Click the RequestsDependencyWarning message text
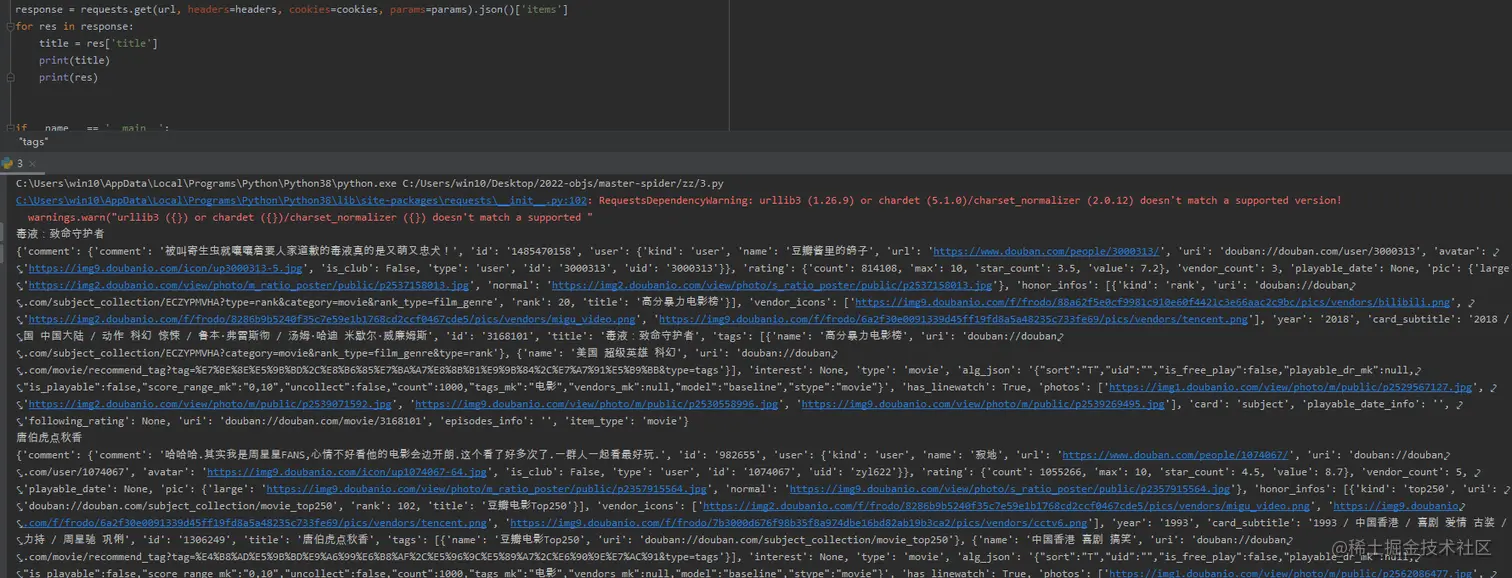Image resolution: width=1512 pixels, height=578 pixels. (970, 200)
